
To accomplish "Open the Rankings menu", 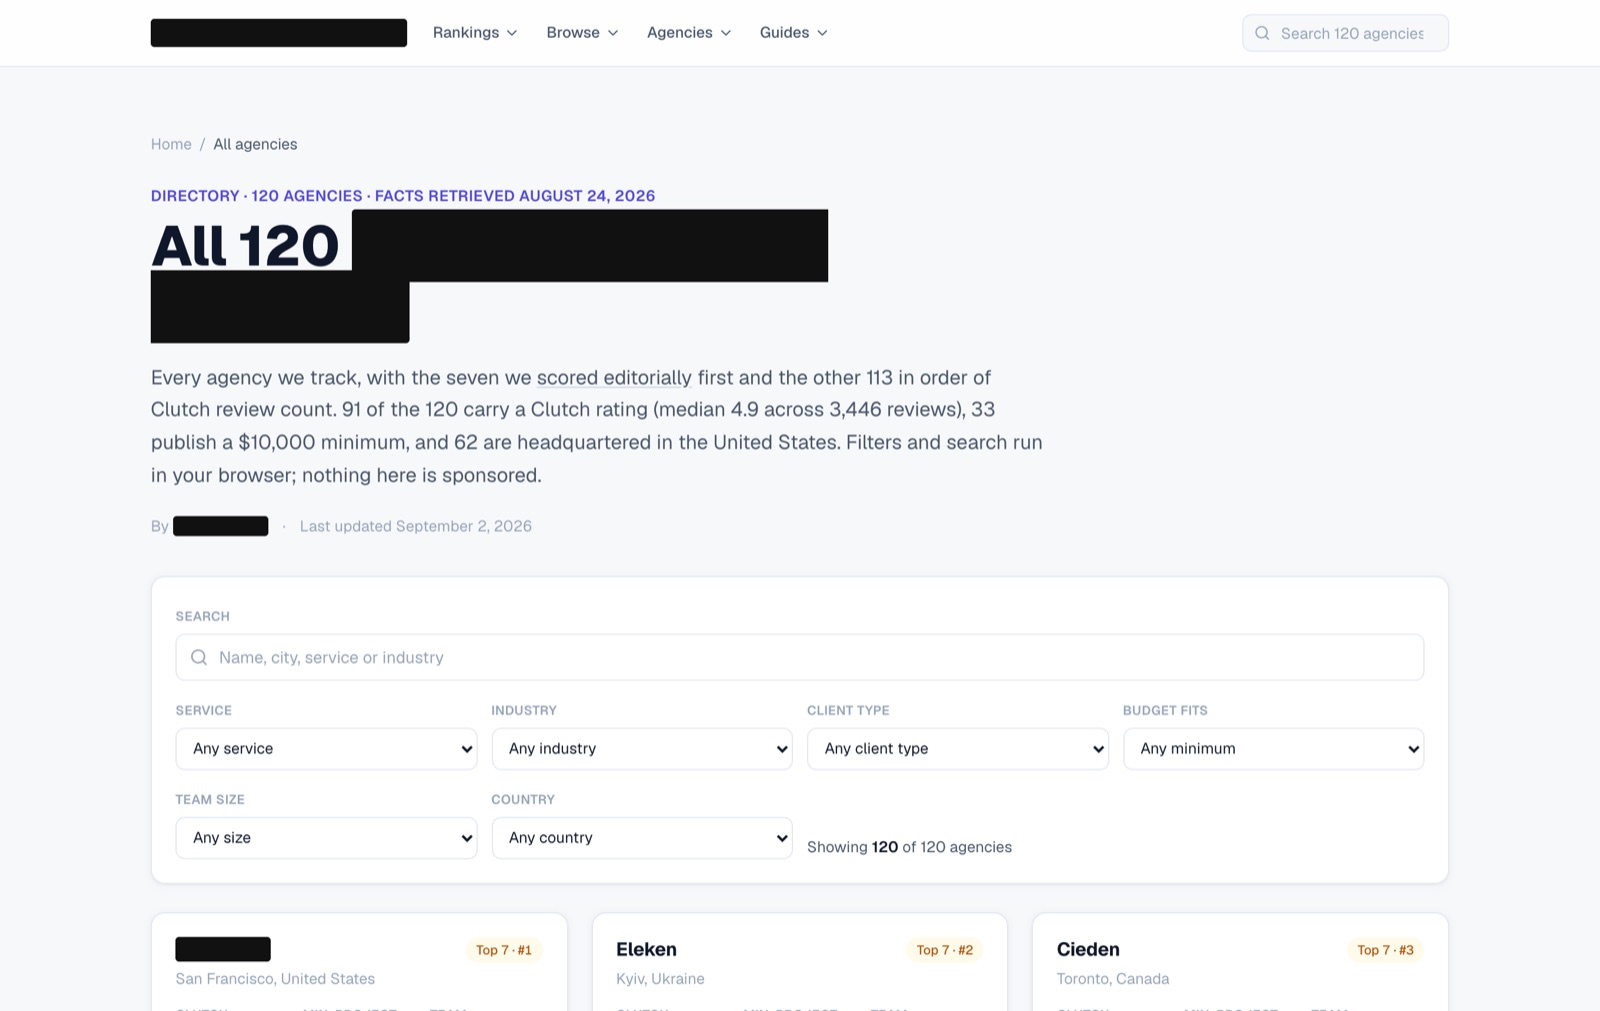I will pos(475,33).
